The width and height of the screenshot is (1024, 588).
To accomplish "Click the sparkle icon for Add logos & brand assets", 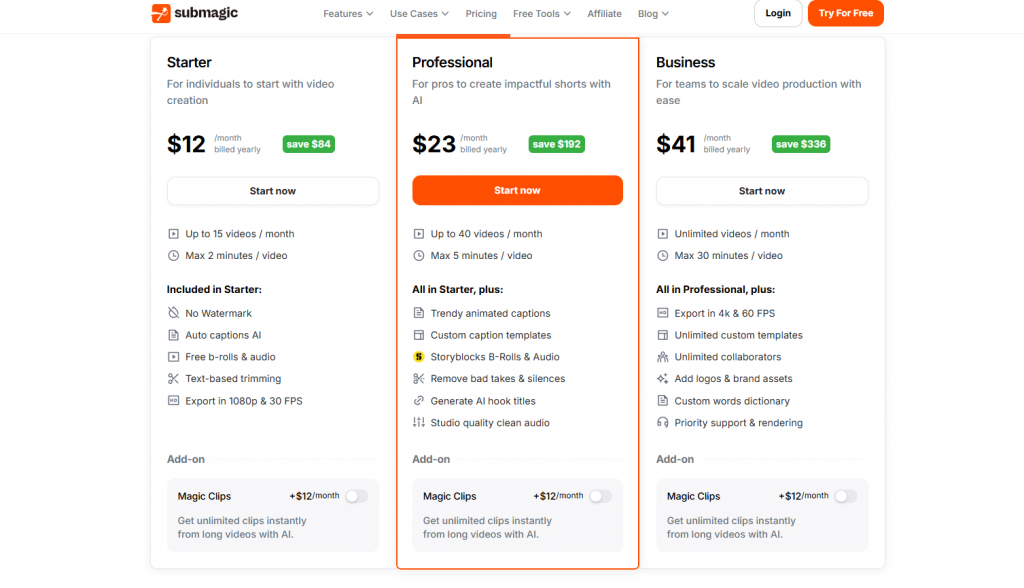I will click(662, 378).
